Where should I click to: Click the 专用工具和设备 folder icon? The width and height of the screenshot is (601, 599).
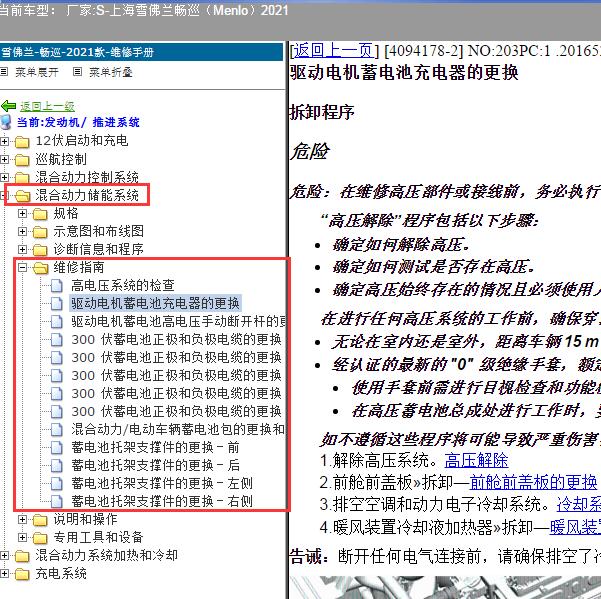coord(40,538)
